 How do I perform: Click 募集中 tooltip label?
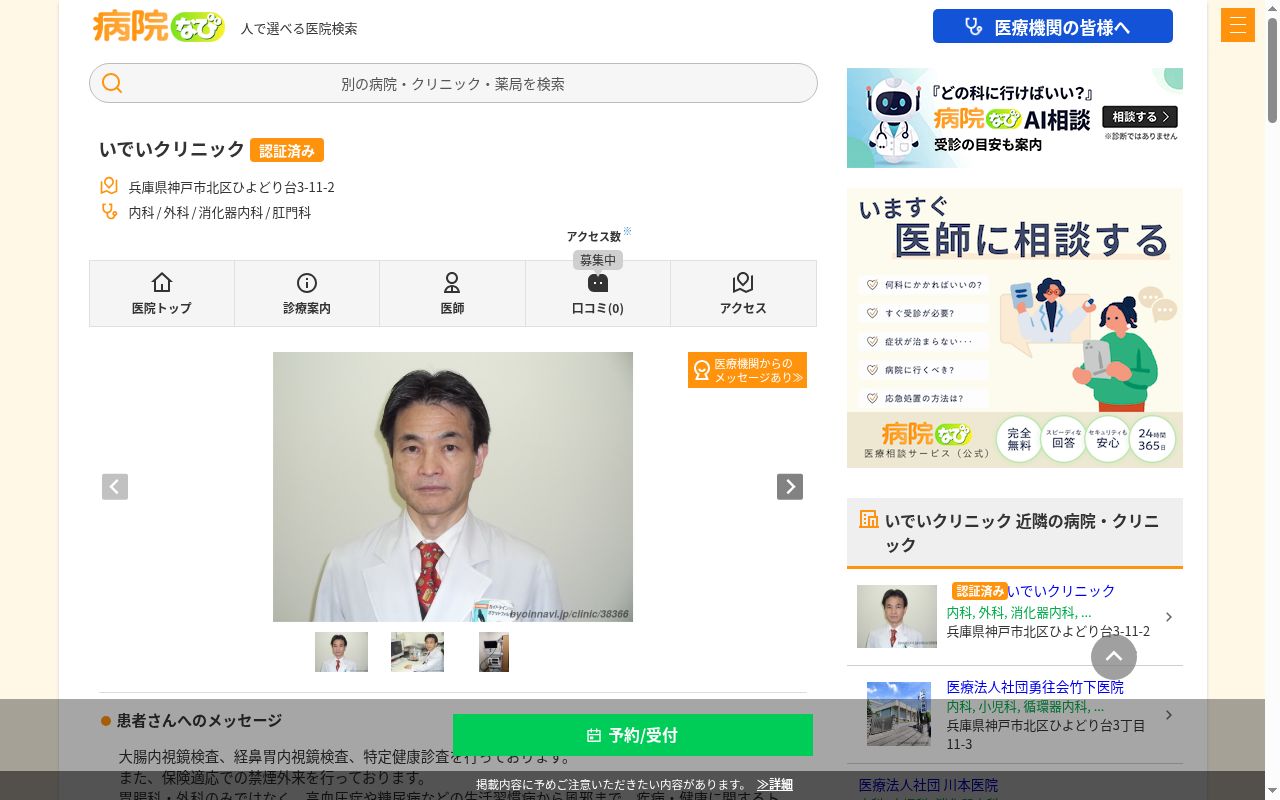[598, 260]
